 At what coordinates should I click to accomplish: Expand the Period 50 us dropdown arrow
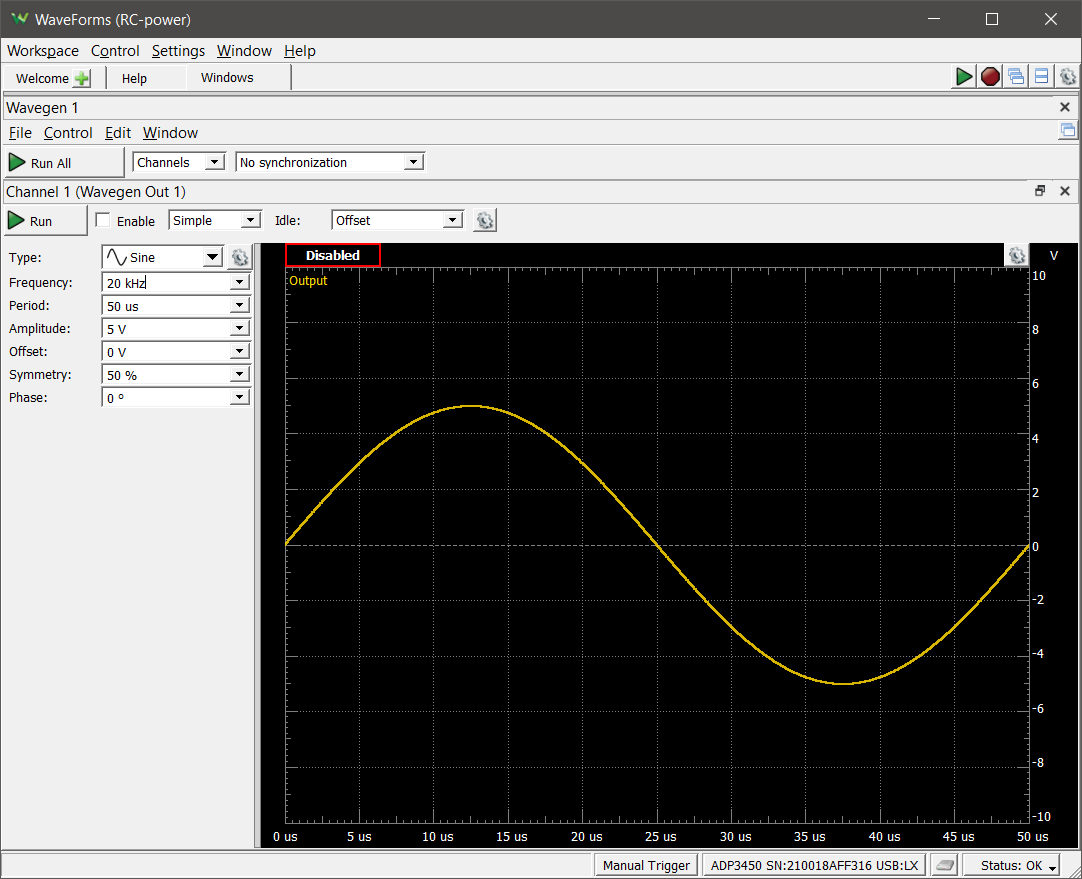click(x=239, y=305)
